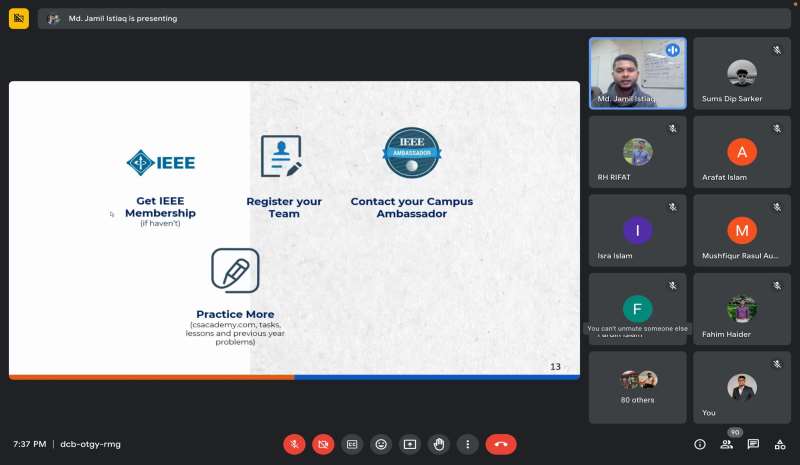
Task: Unmute your microphone
Action: click(x=294, y=444)
